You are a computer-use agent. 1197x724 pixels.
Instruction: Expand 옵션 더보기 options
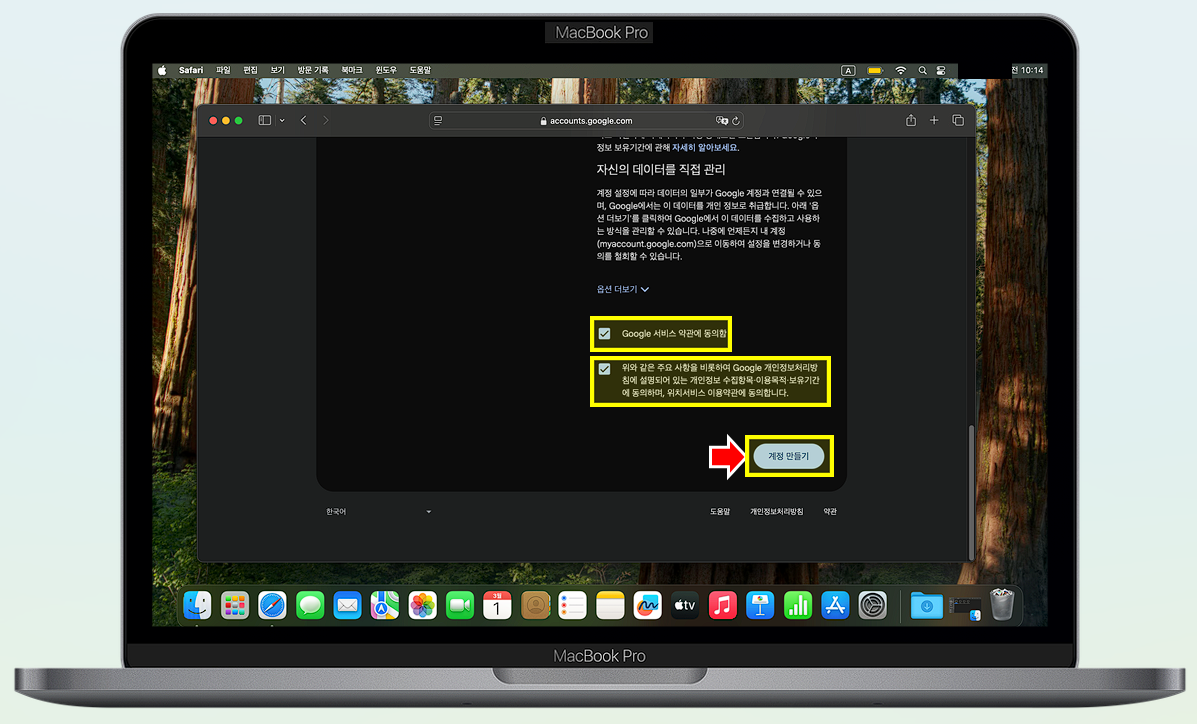point(622,289)
